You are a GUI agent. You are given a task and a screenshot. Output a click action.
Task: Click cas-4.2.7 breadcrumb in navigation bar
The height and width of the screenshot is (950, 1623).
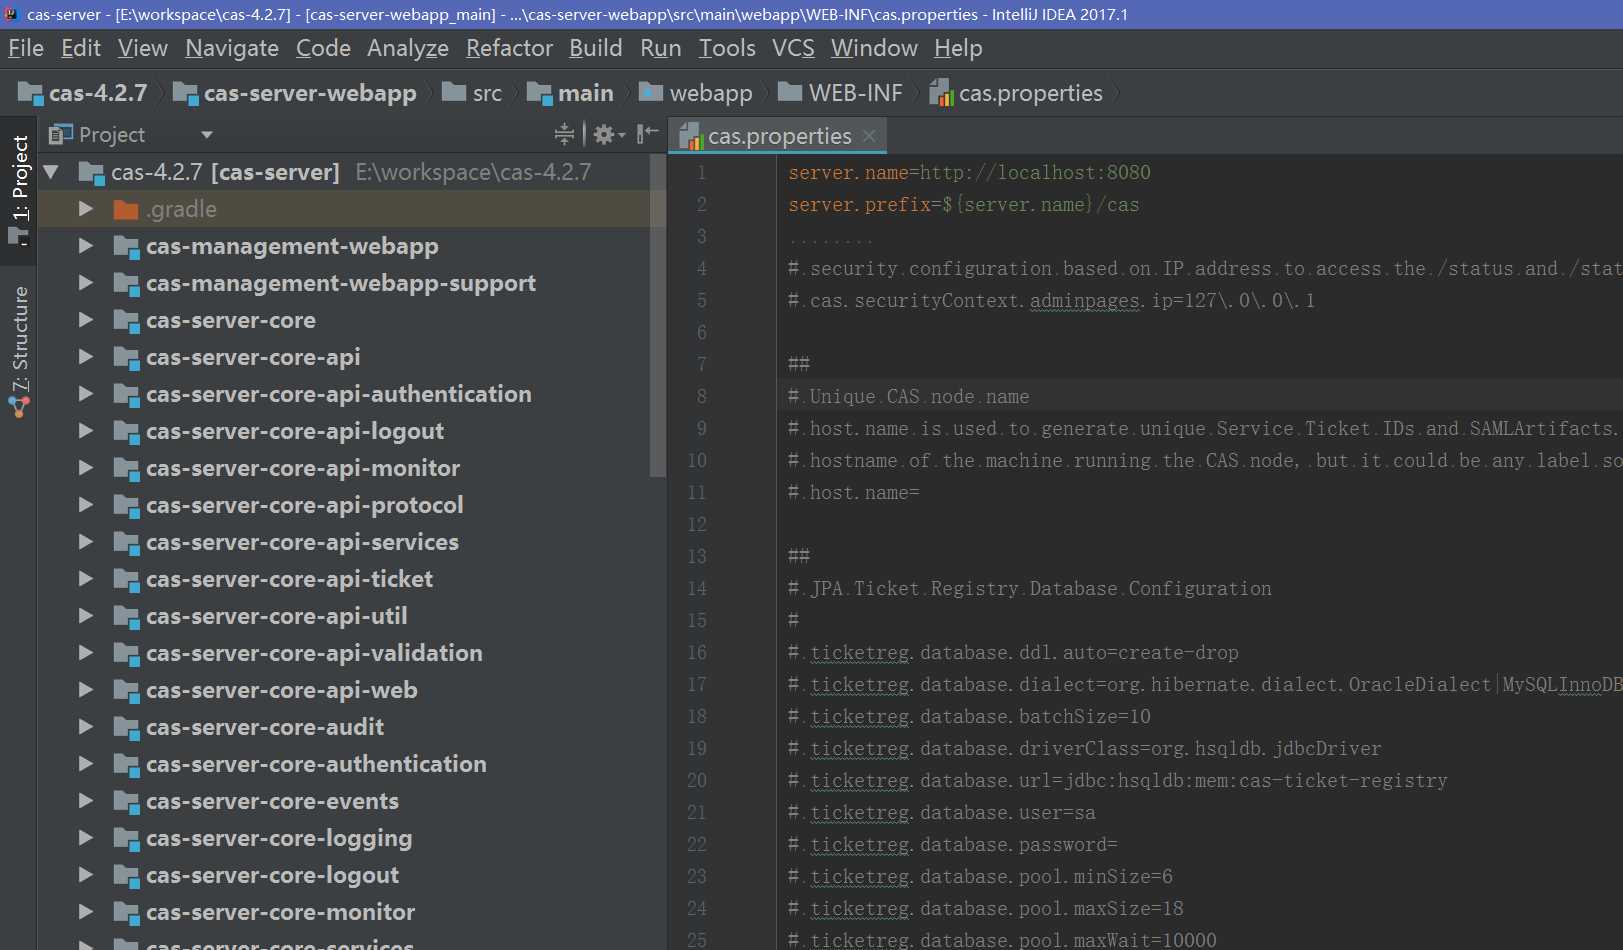pos(83,93)
